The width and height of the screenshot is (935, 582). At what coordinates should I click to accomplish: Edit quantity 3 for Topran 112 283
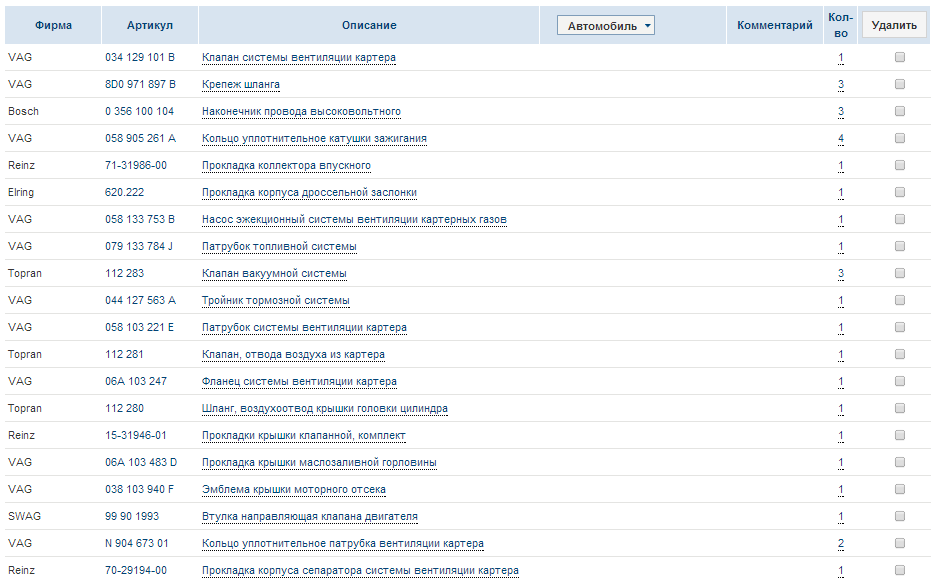(841, 274)
